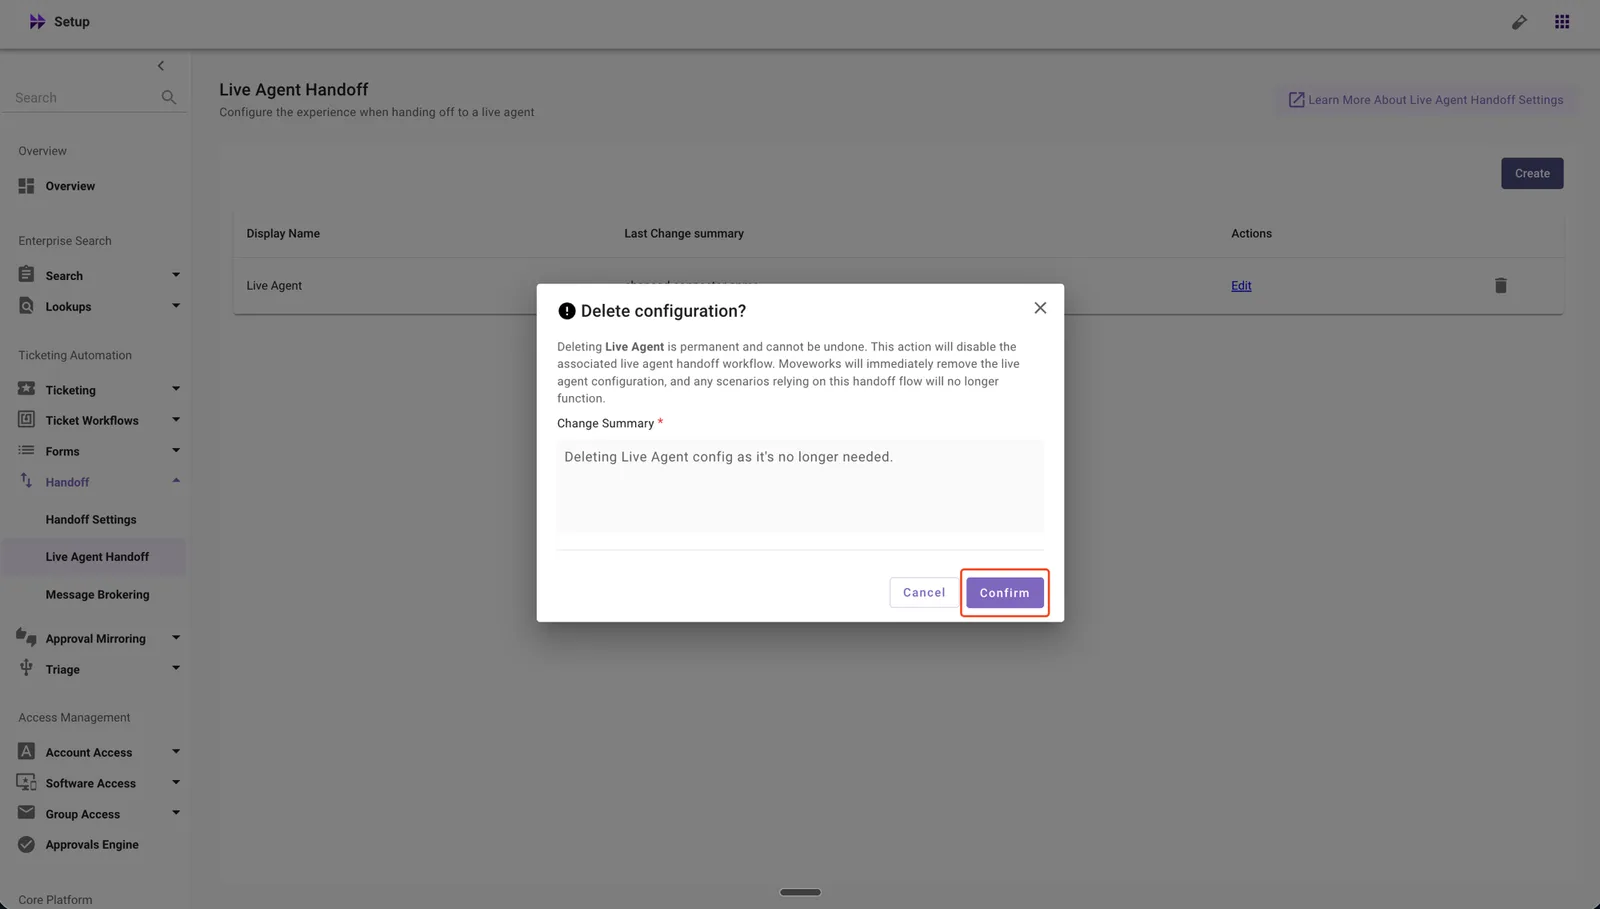Cancel the delete configuration dialog
The image size is (1600, 909).
point(924,593)
